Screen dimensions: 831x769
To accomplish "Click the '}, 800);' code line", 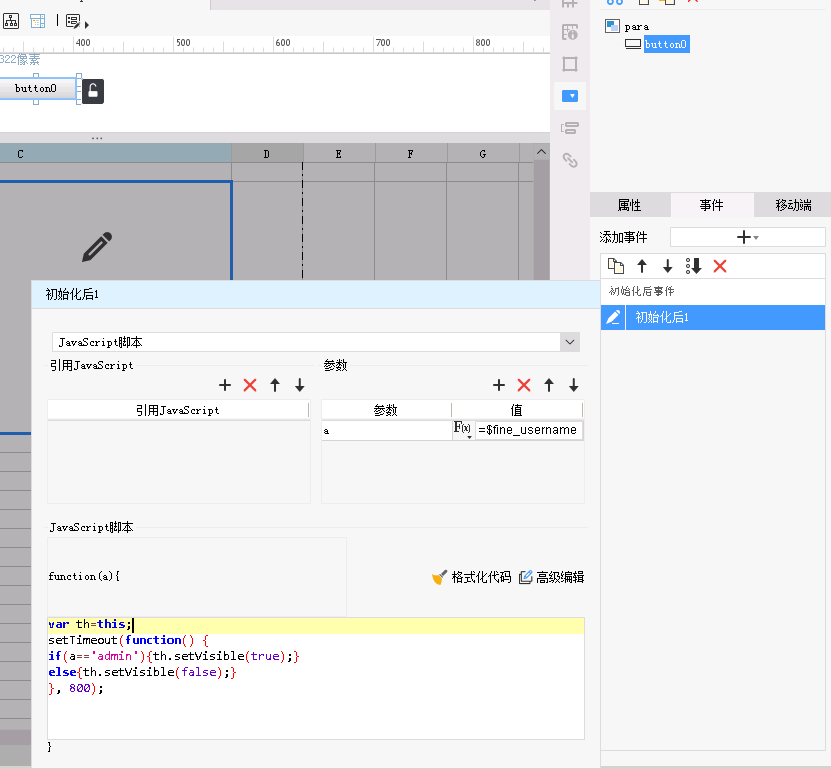I will tap(76, 688).
